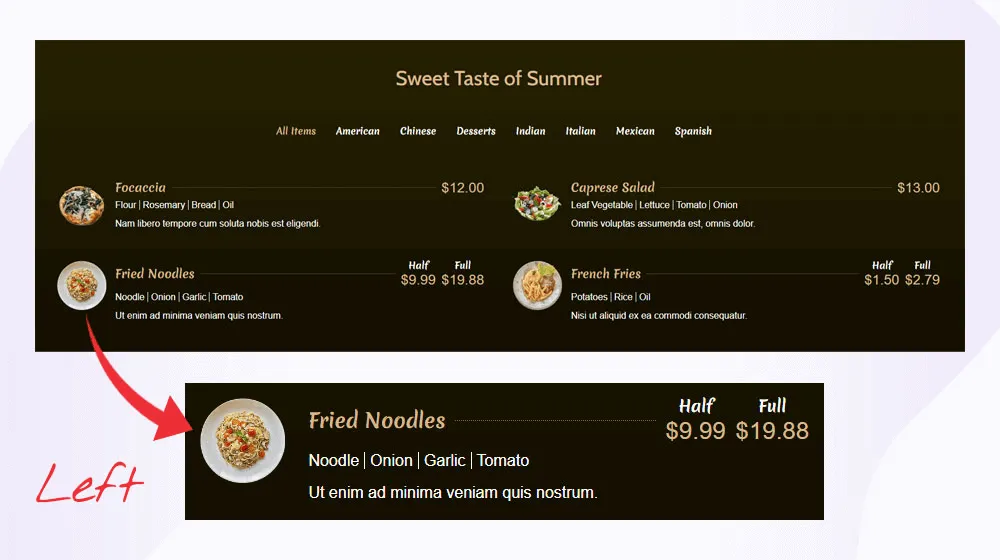
Task: Click the enlarged Fried Noodles plate image
Action: pyautogui.click(x=243, y=441)
